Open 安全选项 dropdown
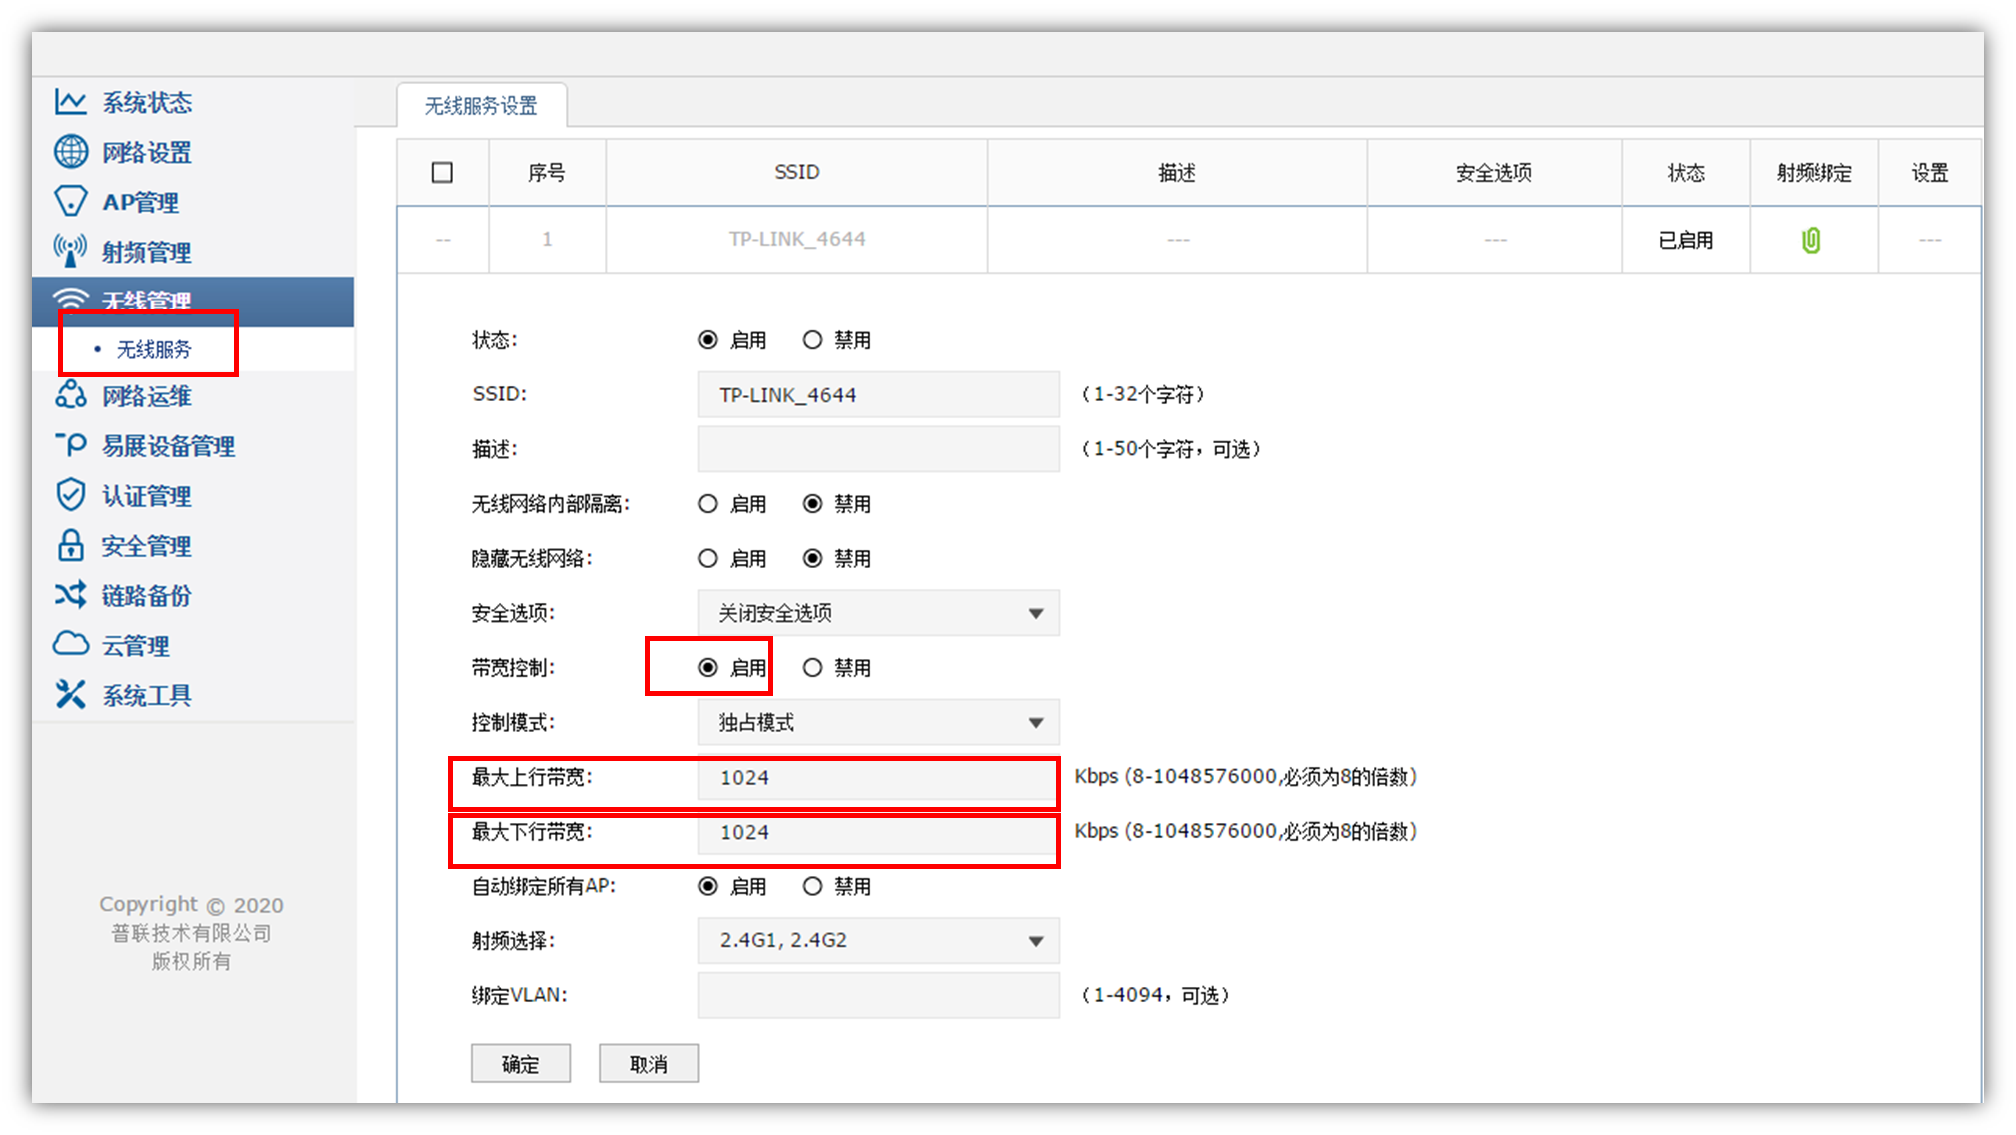The height and width of the screenshot is (1135, 2016). point(878,613)
